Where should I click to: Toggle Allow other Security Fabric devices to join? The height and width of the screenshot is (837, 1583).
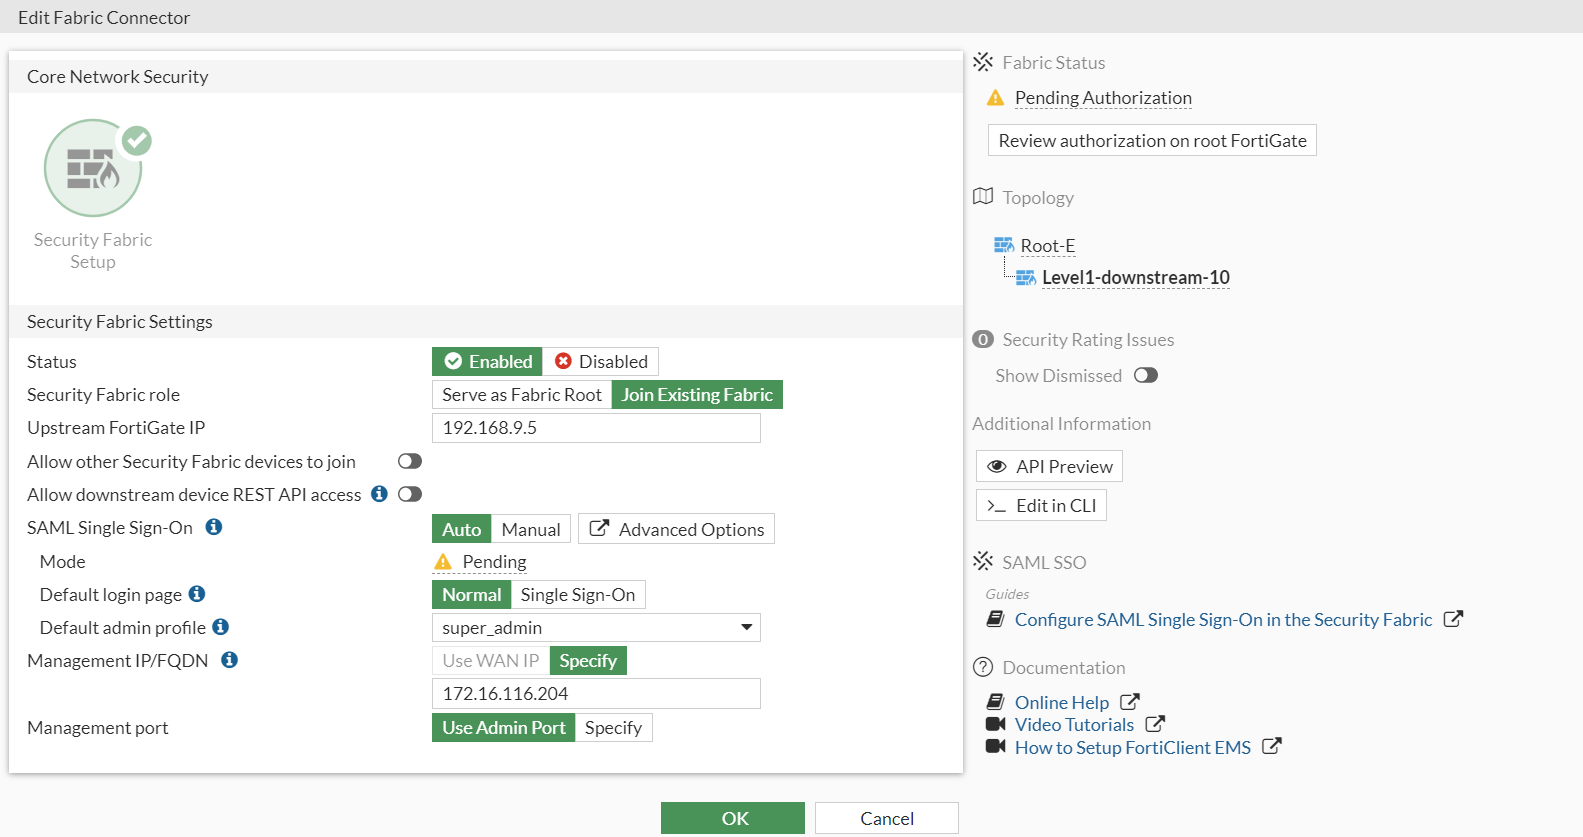click(x=410, y=461)
